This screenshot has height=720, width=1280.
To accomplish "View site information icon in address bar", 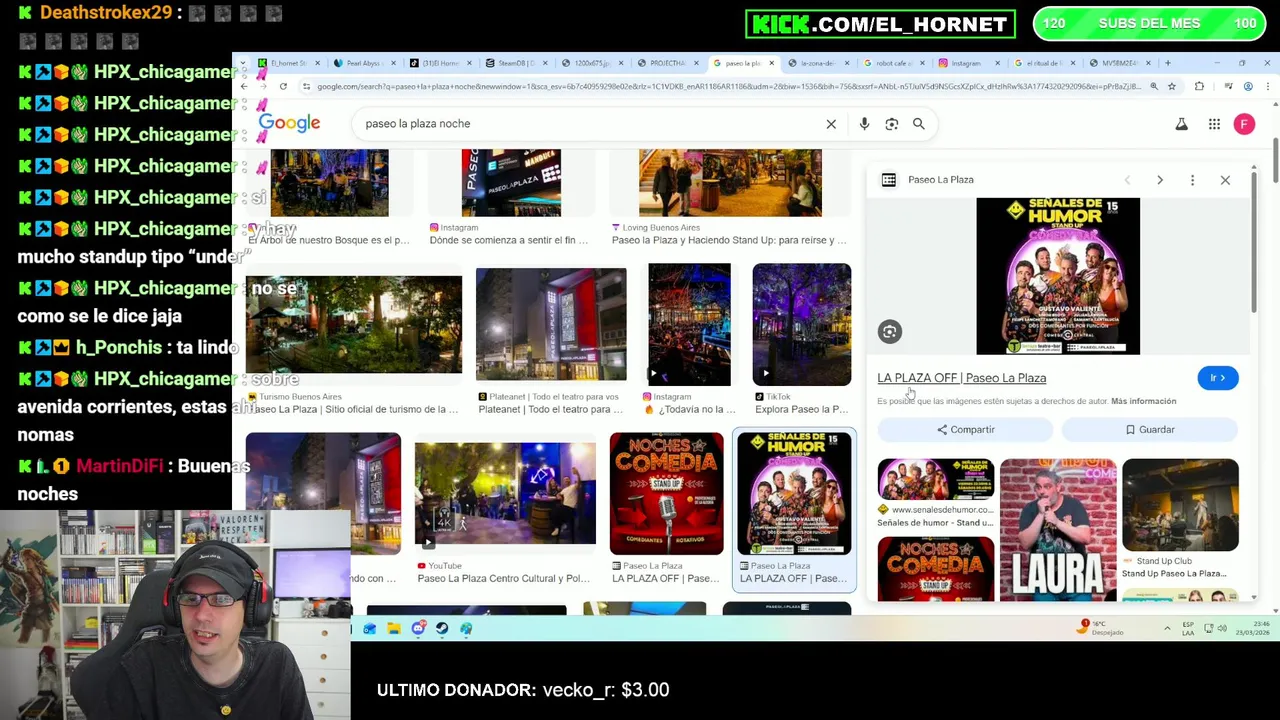I will (x=306, y=87).
